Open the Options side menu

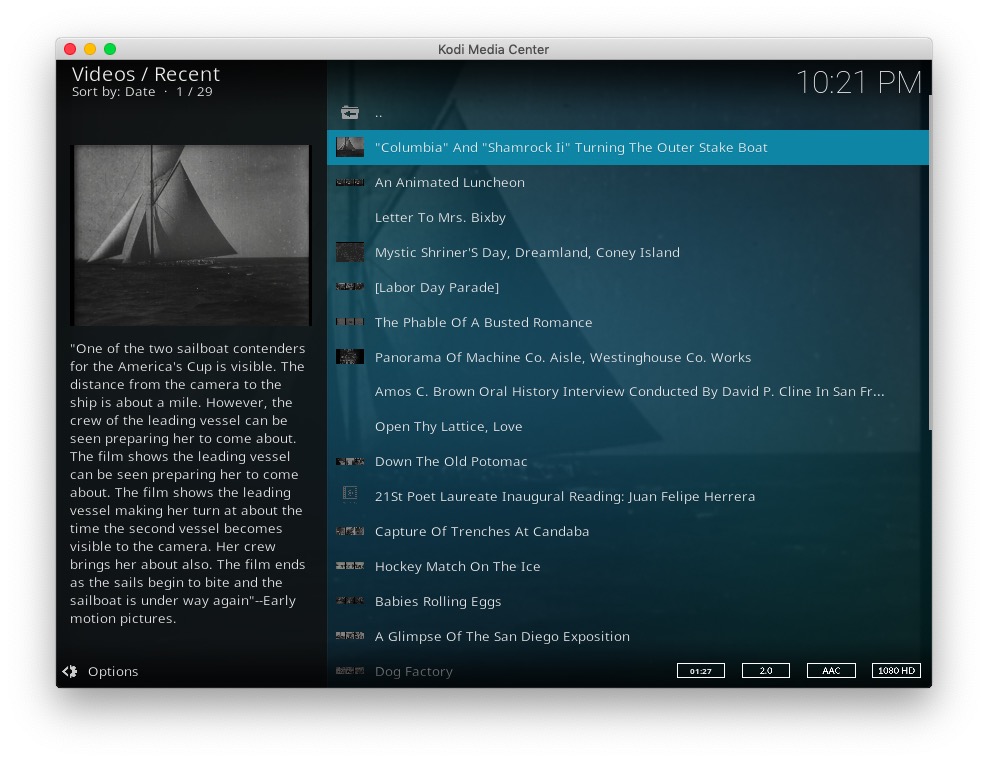point(112,672)
